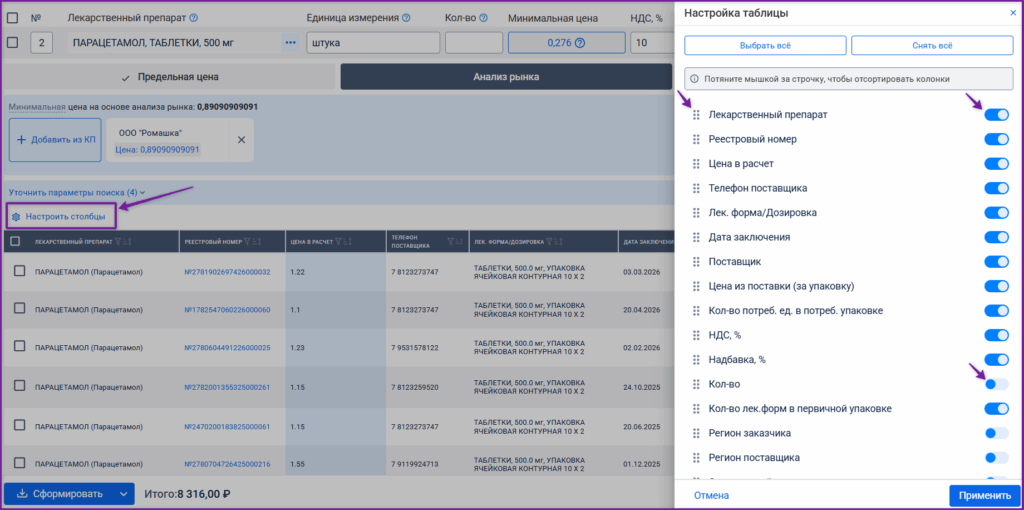Enable the Кол-во column toggle
This screenshot has width=1024, height=510.
pos(997,384)
